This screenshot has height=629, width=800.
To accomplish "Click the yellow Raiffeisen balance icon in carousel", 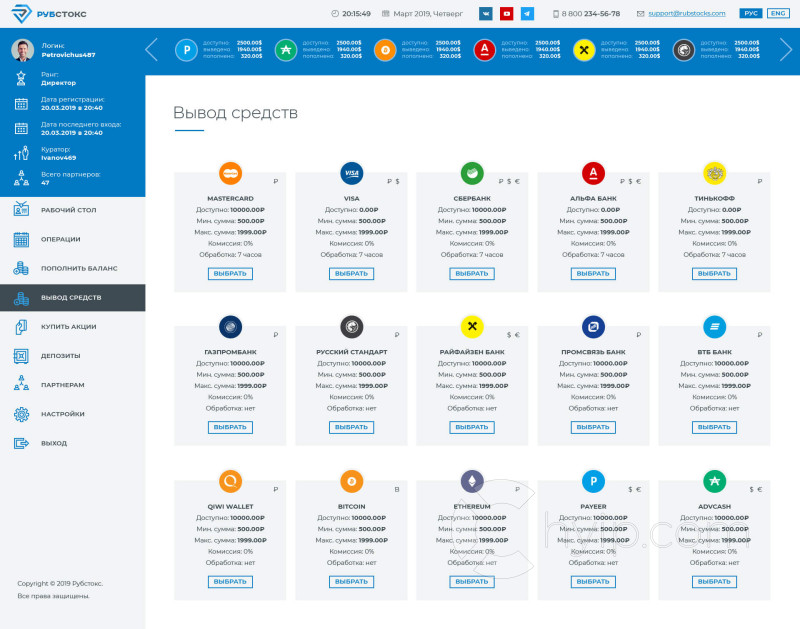I will [x=584, y=50].
